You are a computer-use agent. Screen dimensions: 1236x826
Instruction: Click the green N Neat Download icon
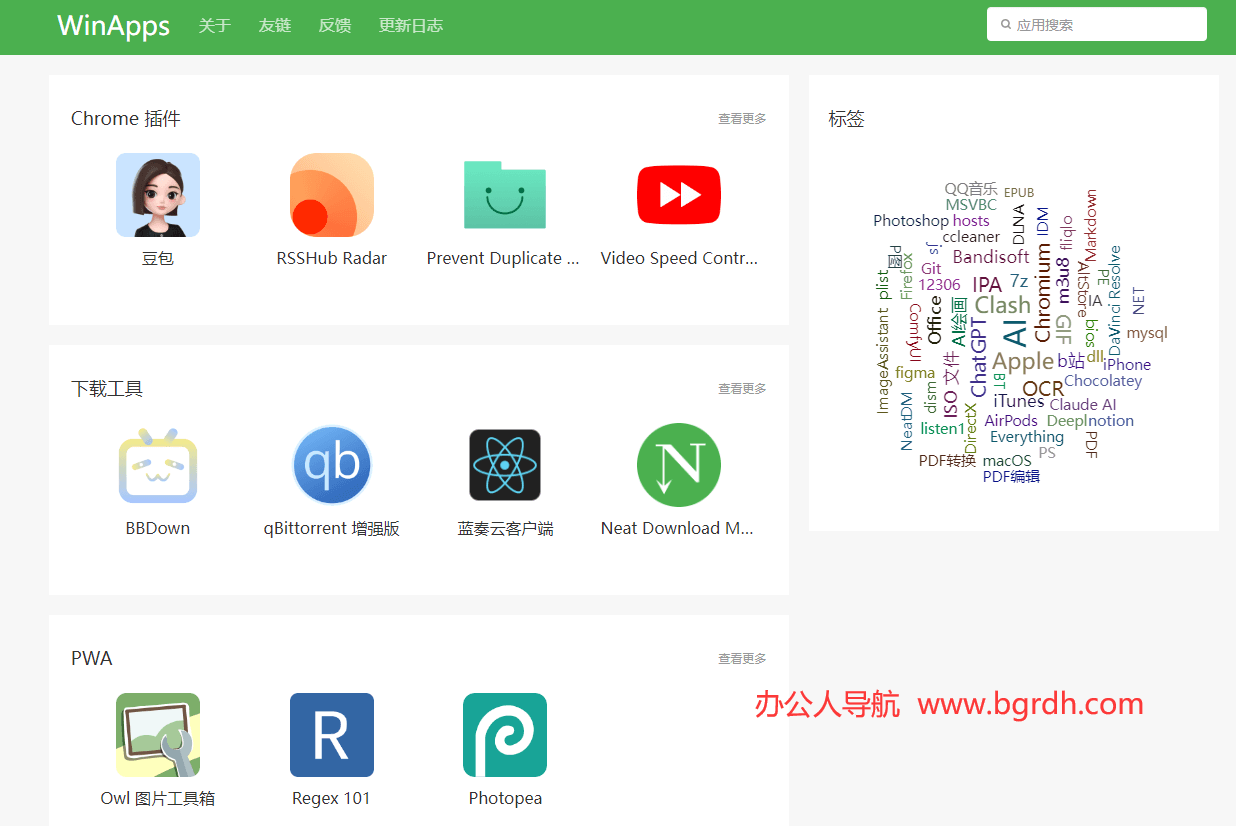(x=679, y=465)
